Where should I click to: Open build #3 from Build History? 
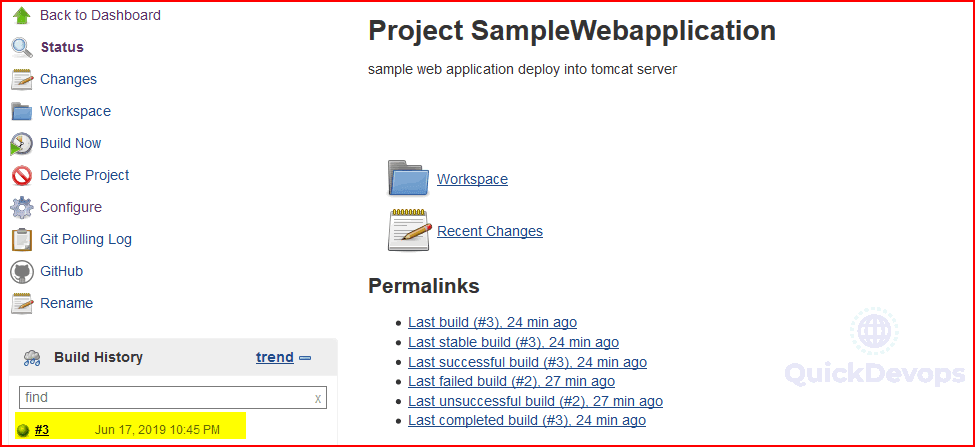coord(42,430)
